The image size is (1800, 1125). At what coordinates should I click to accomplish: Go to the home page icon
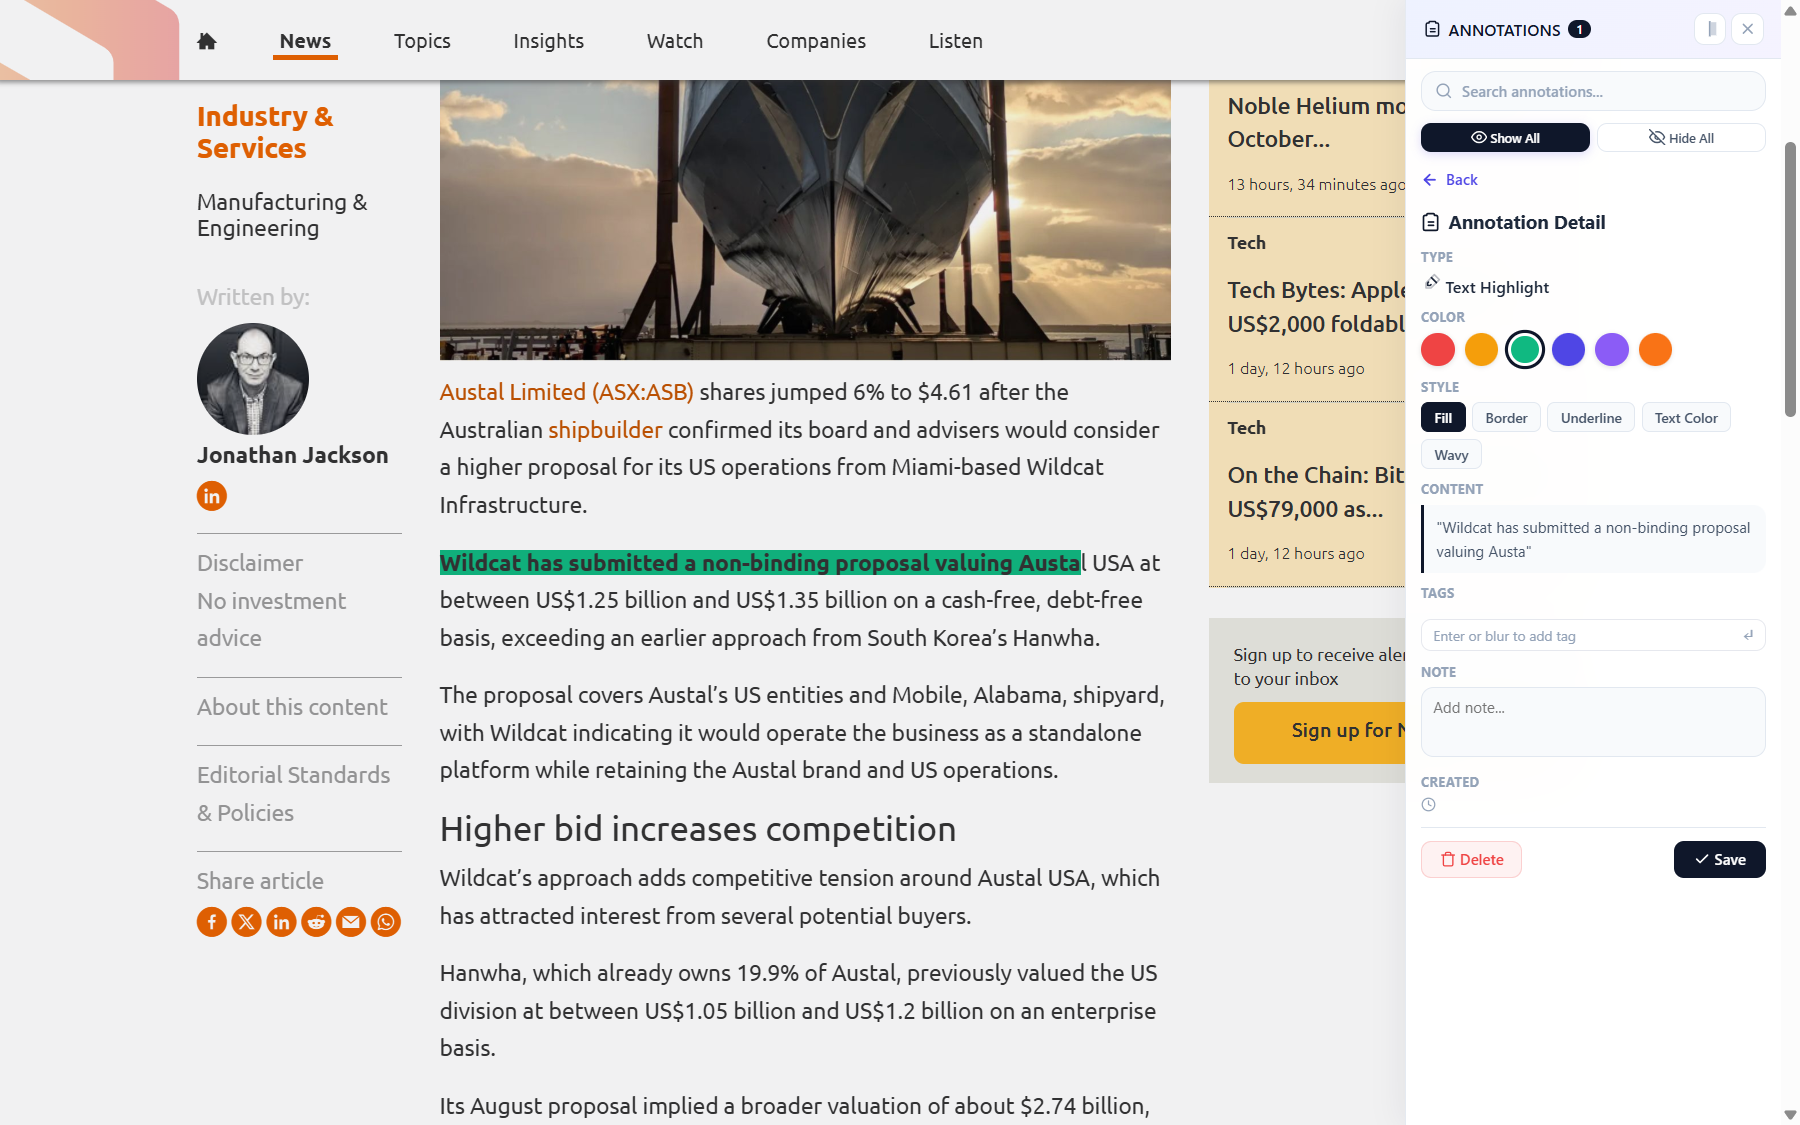coord(207,41)
